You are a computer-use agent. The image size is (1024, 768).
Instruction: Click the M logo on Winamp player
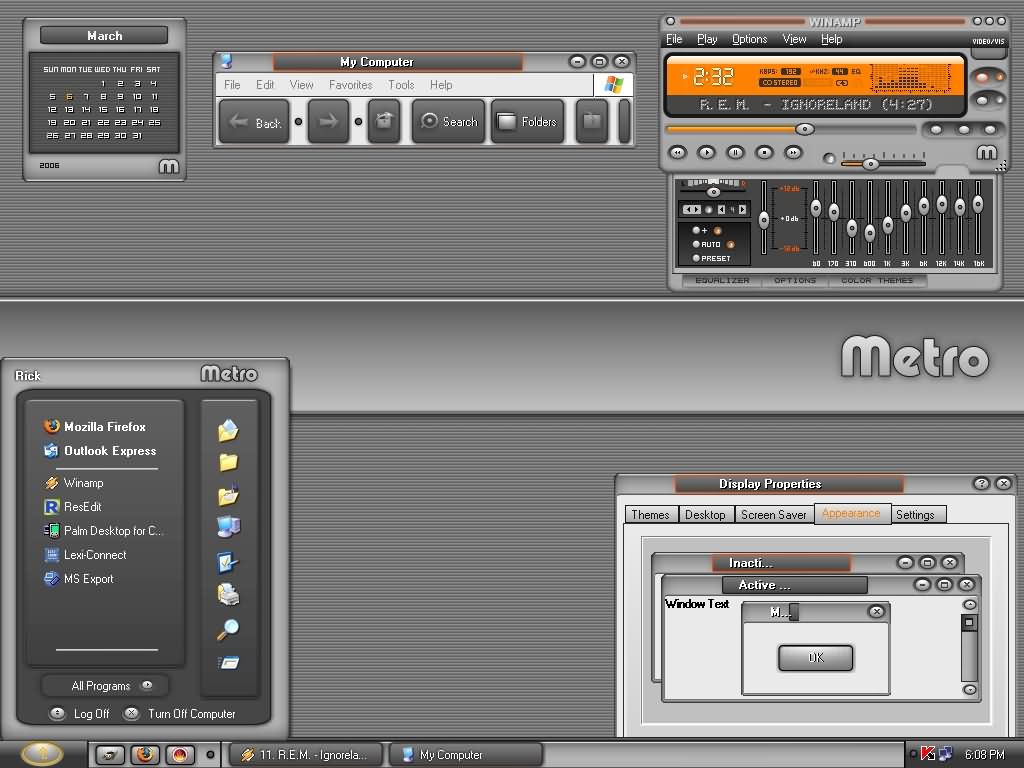tap(987, 152)
